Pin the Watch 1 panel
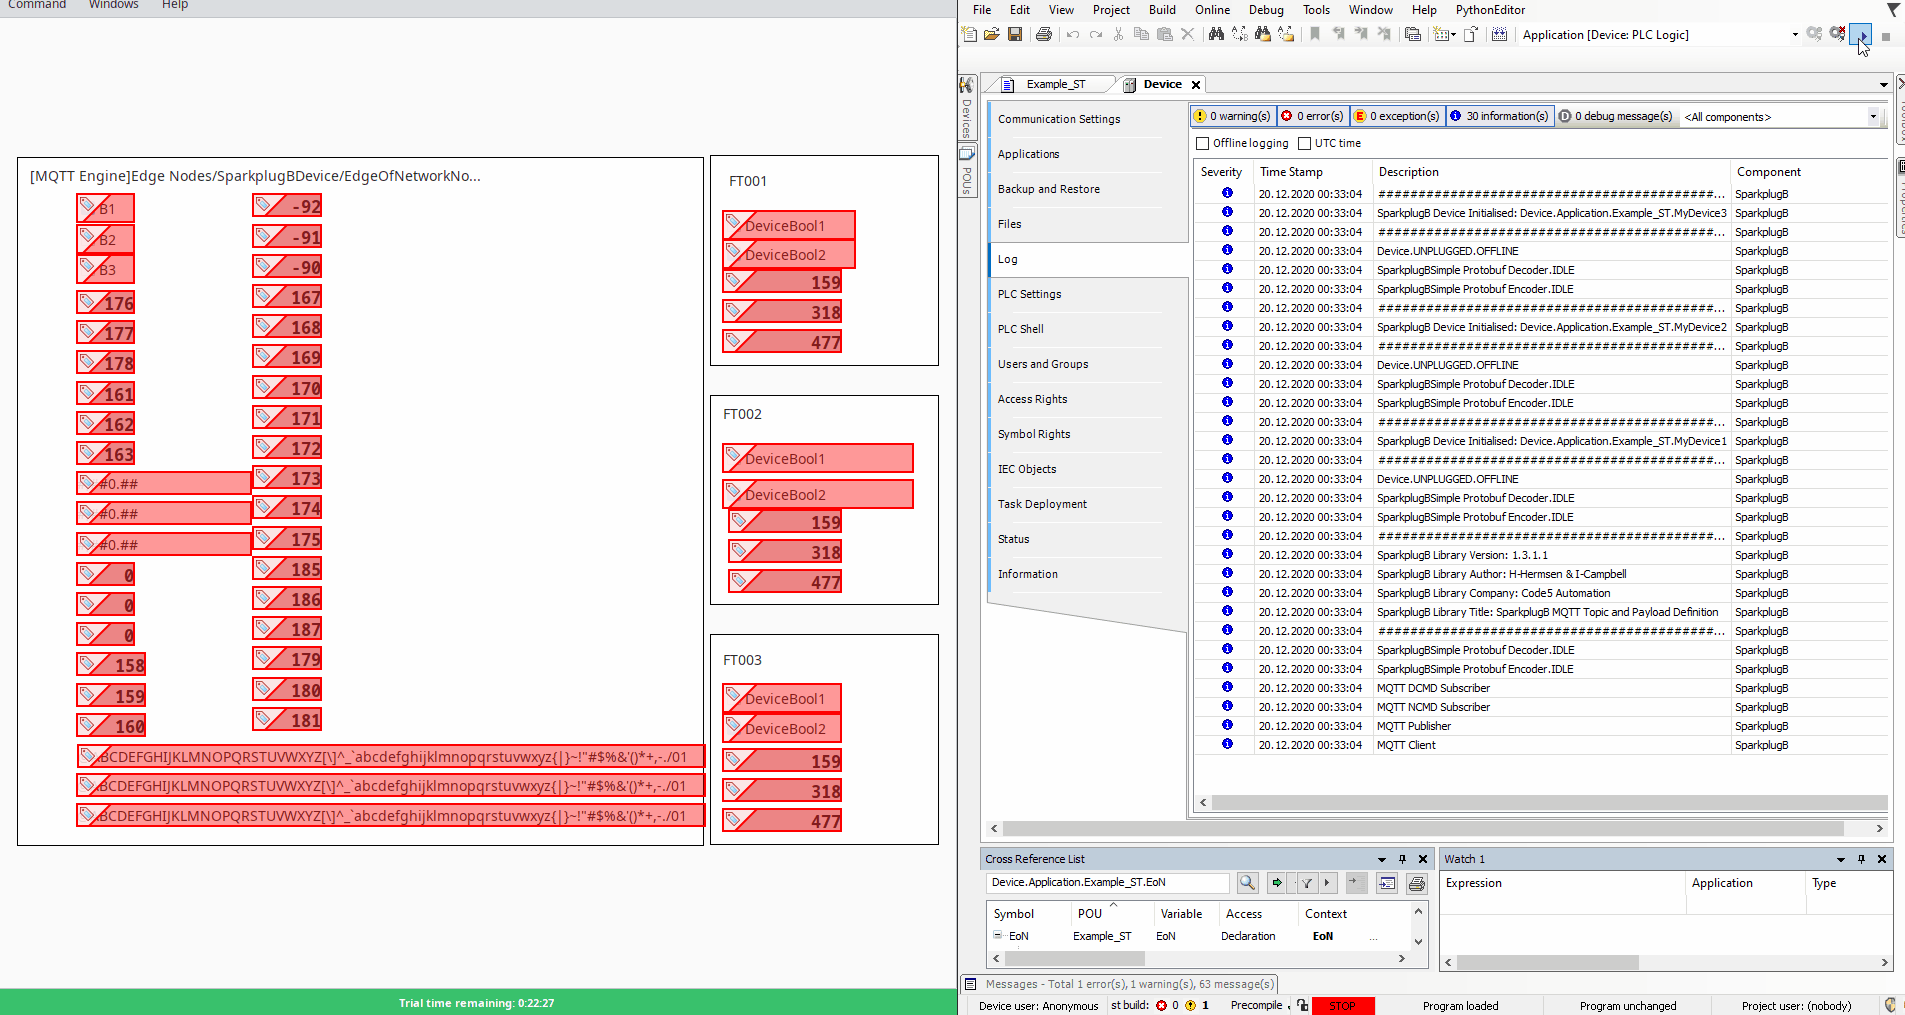 pos(1861,859)
